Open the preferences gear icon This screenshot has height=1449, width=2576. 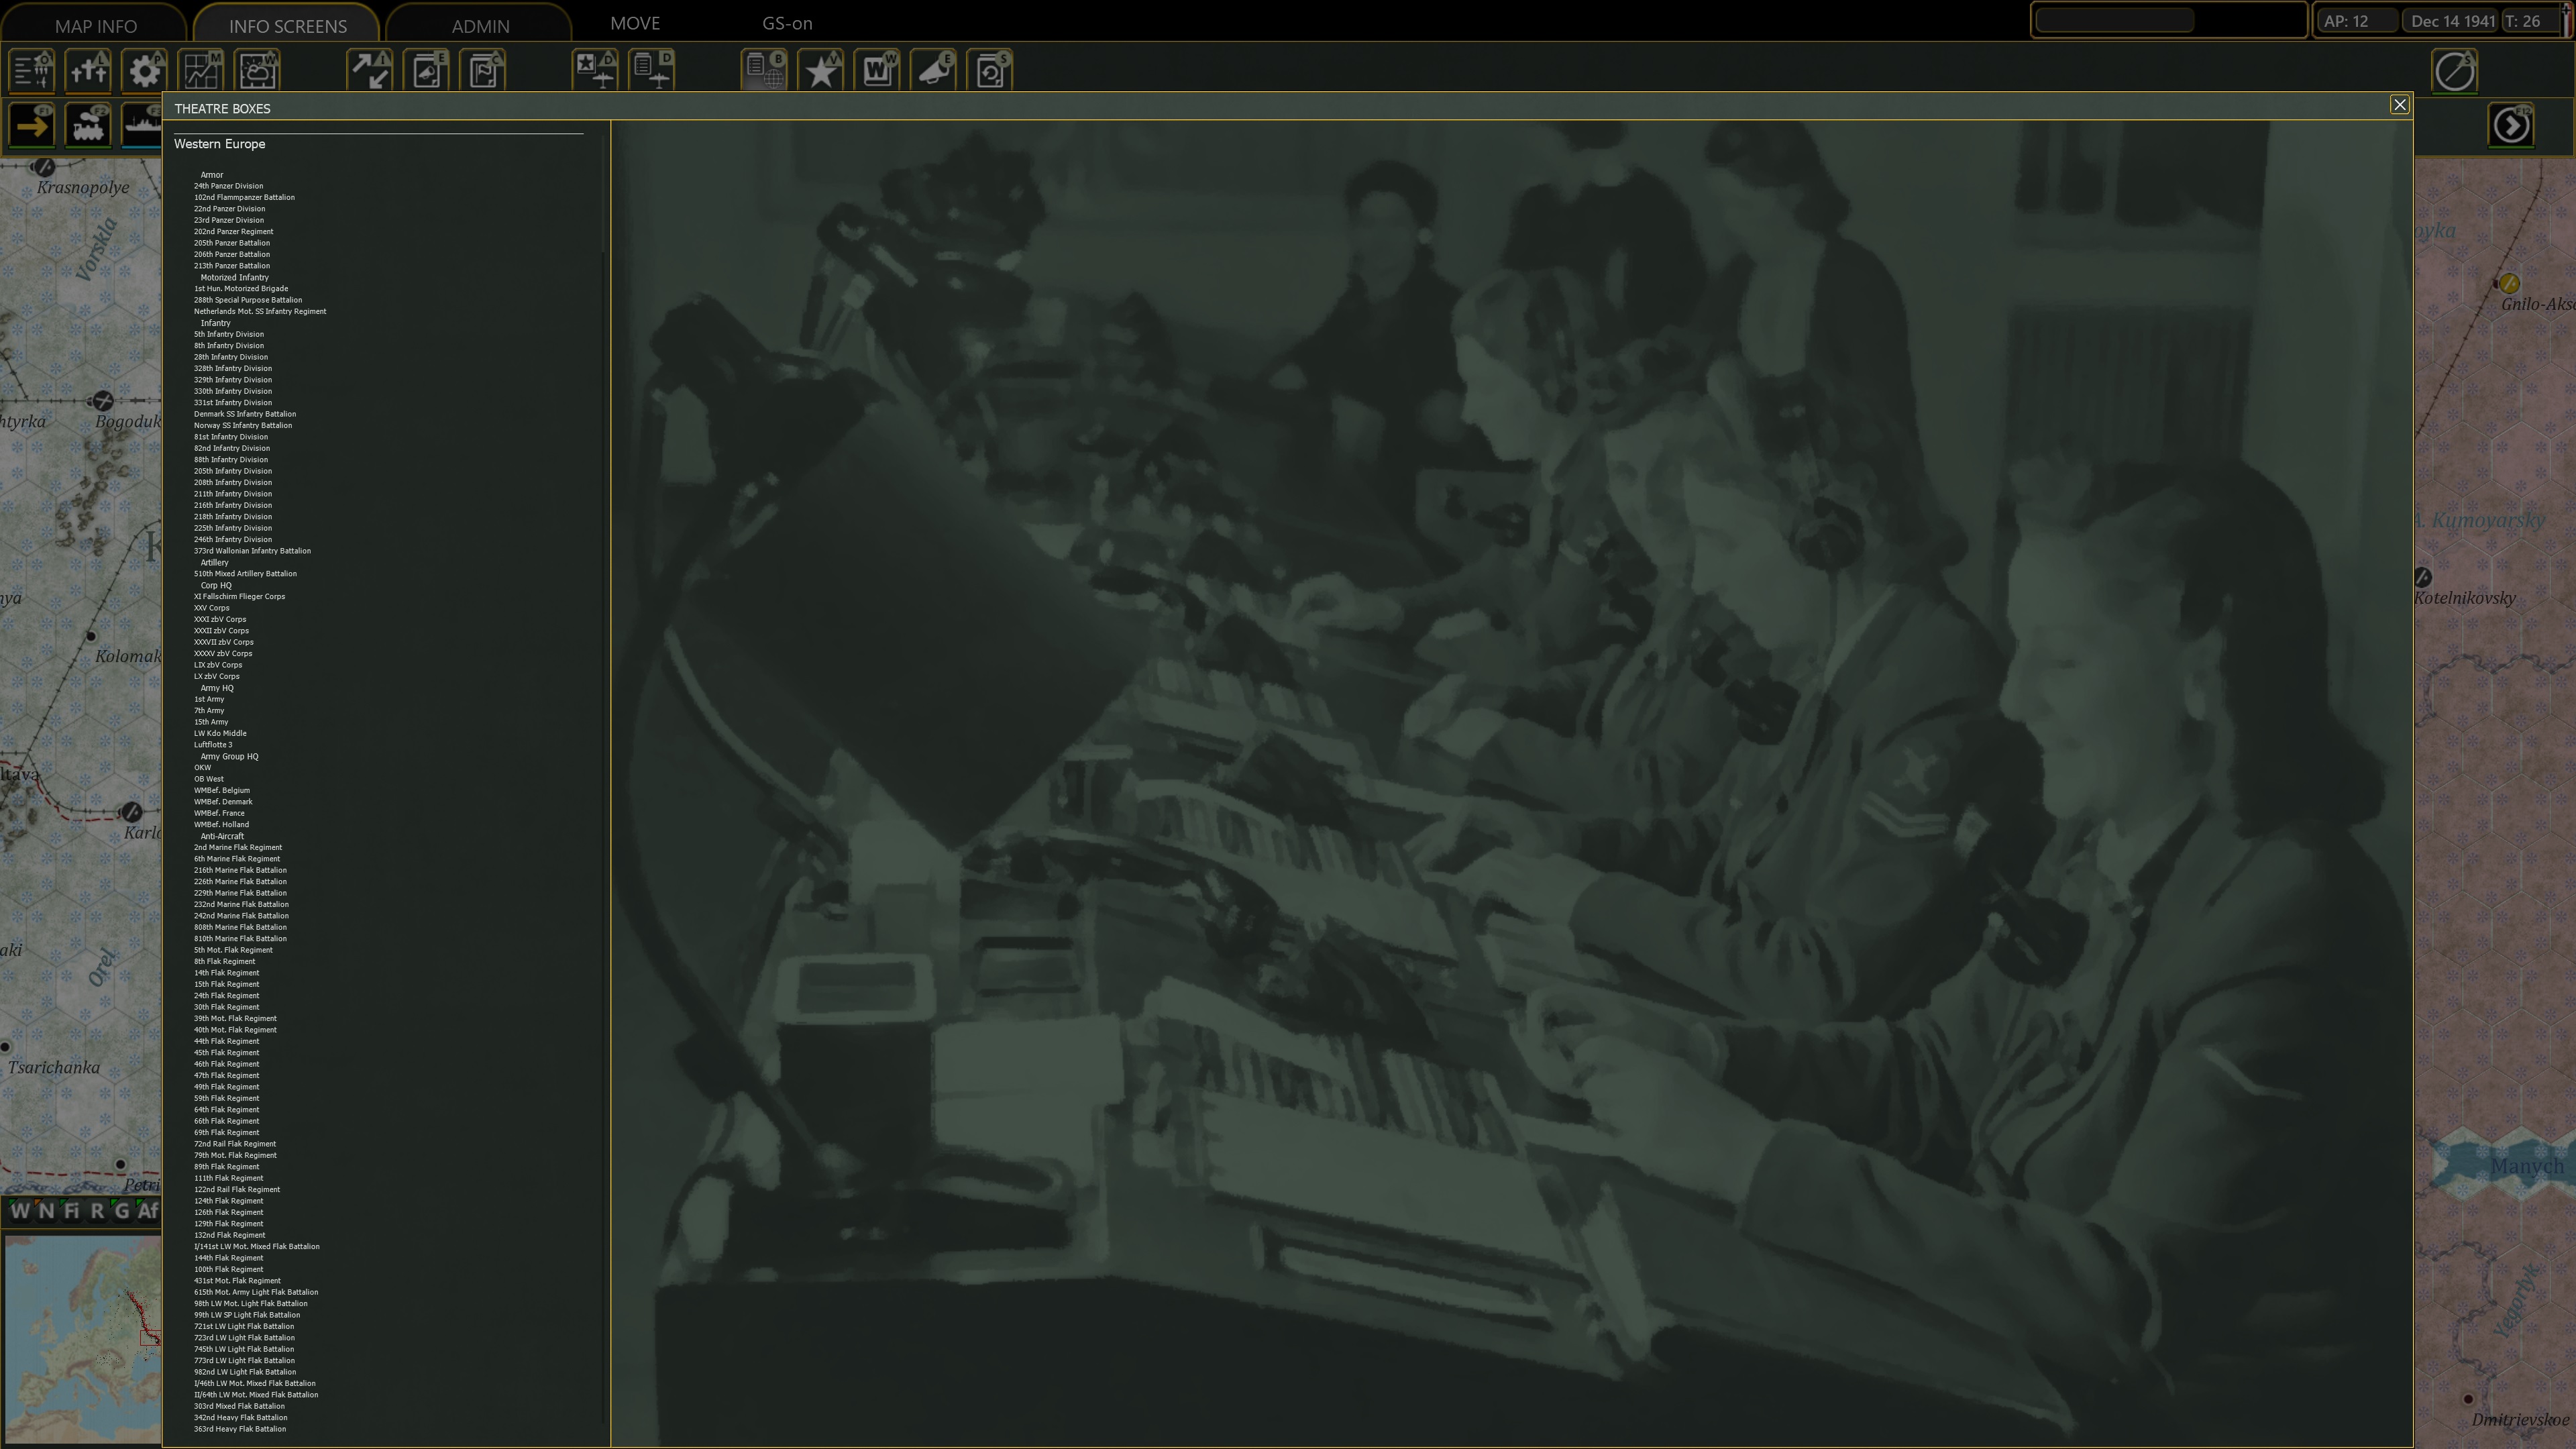coord(144,71)
